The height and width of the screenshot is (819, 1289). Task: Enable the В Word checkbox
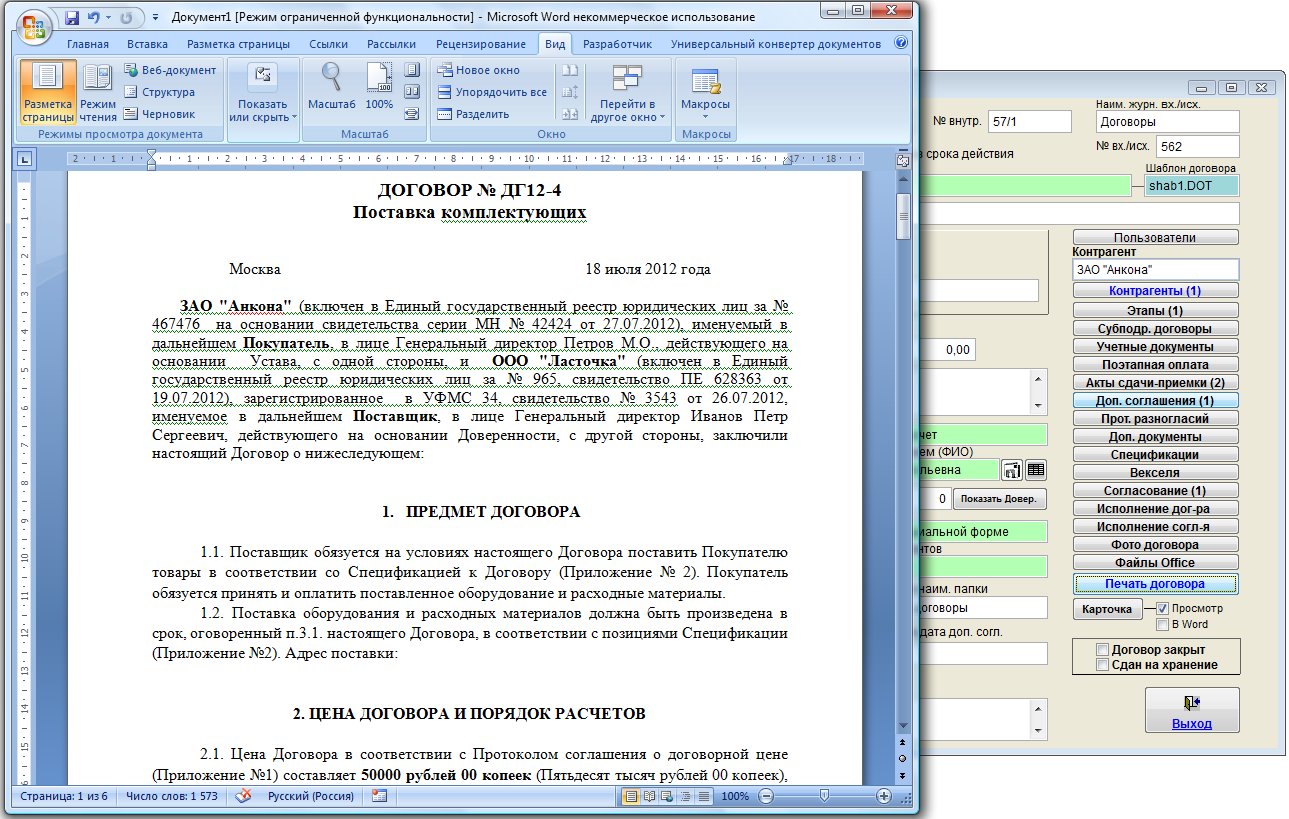[1163, 624]
